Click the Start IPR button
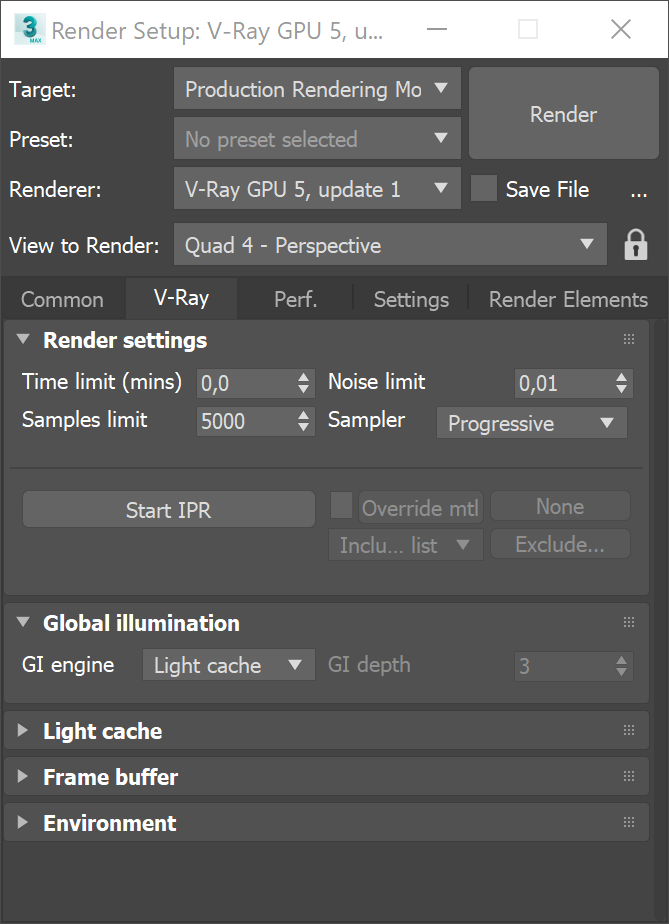 168,509
